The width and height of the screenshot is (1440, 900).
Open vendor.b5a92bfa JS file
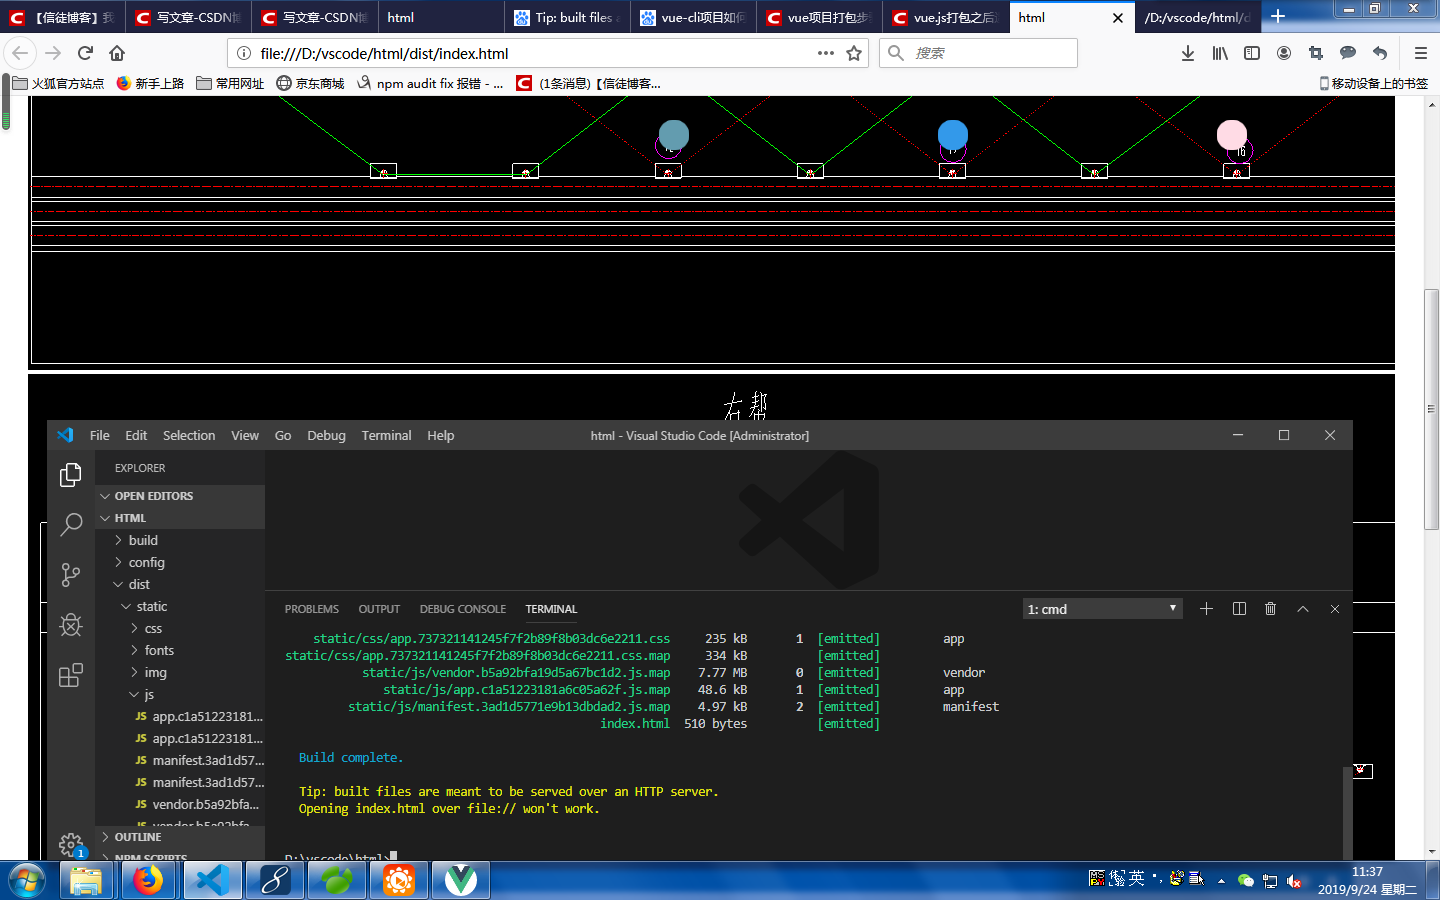click(x=180, y=804)
